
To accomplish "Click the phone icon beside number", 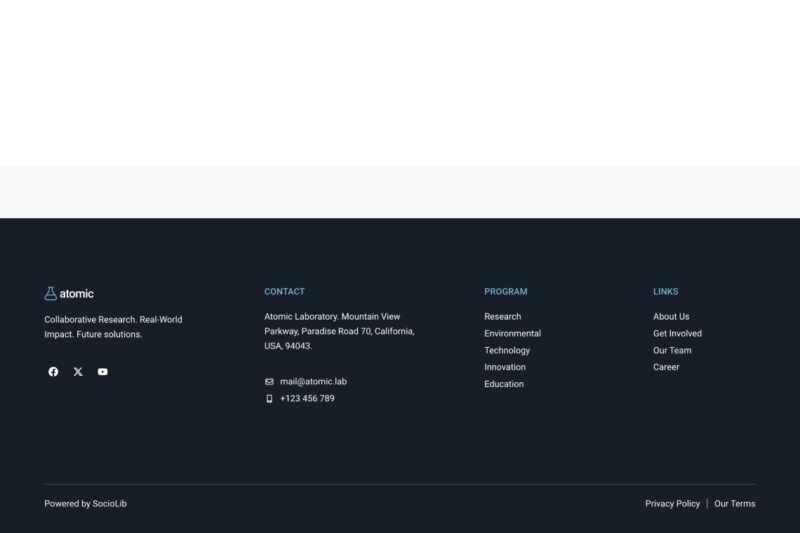I will tap(269, 399).
